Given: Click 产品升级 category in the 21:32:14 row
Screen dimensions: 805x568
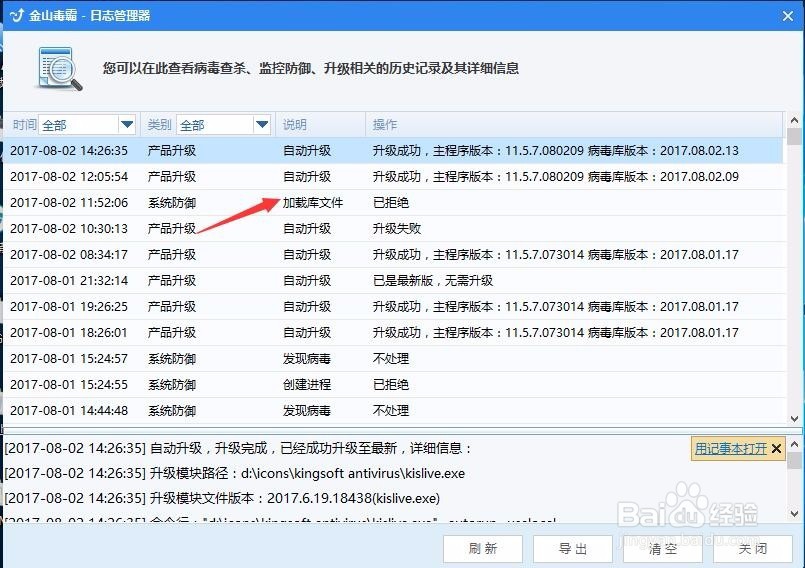Looking at the screenshot, I should pyautogui.click(x=172, y=280).
